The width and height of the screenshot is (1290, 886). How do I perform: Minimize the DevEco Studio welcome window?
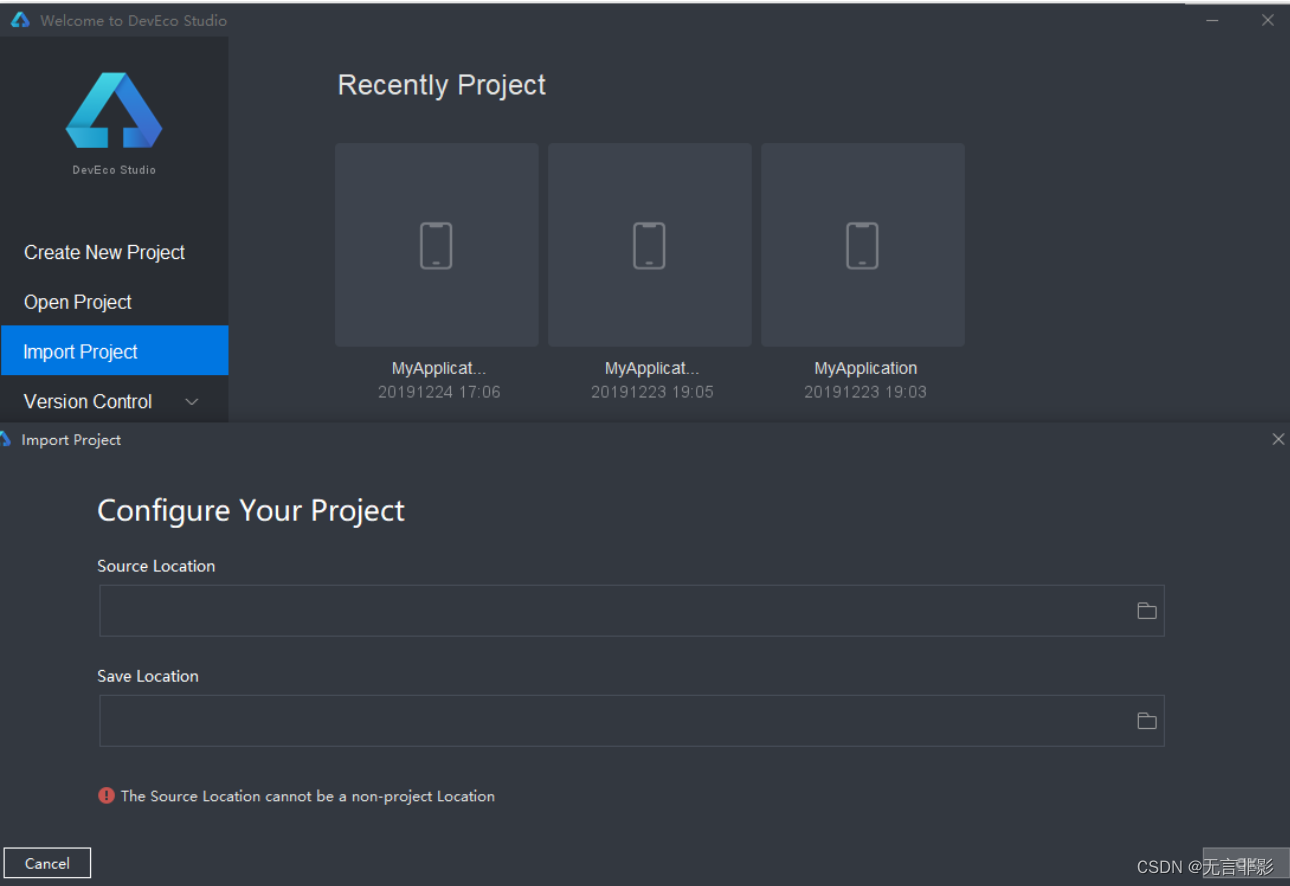coord(1212,20)
